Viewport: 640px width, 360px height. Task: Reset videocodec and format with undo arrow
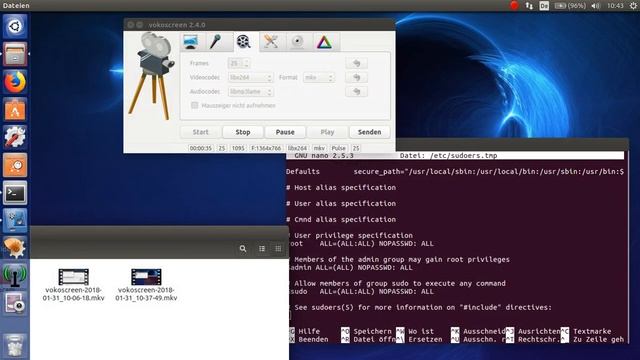(x=356, y=78)
